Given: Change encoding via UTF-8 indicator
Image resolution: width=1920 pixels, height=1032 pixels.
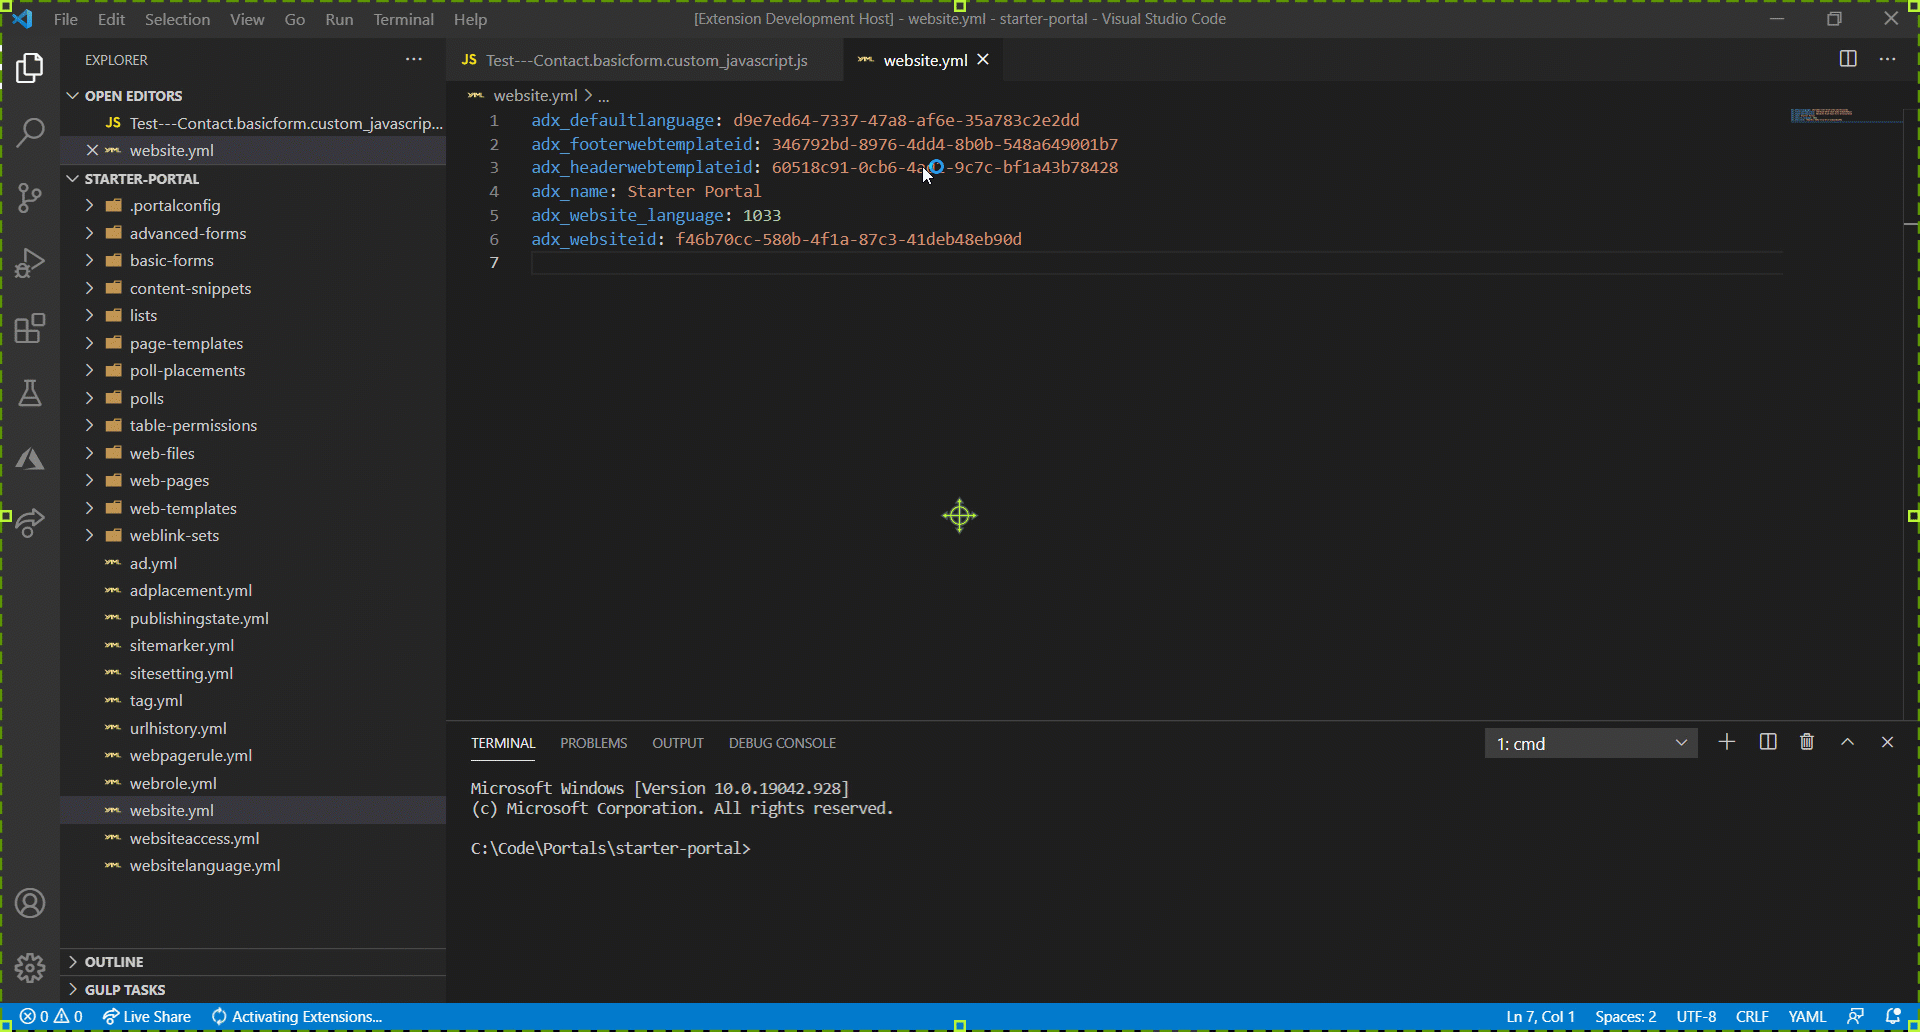Looking at the screenshot, I should coord(1696,1016).
